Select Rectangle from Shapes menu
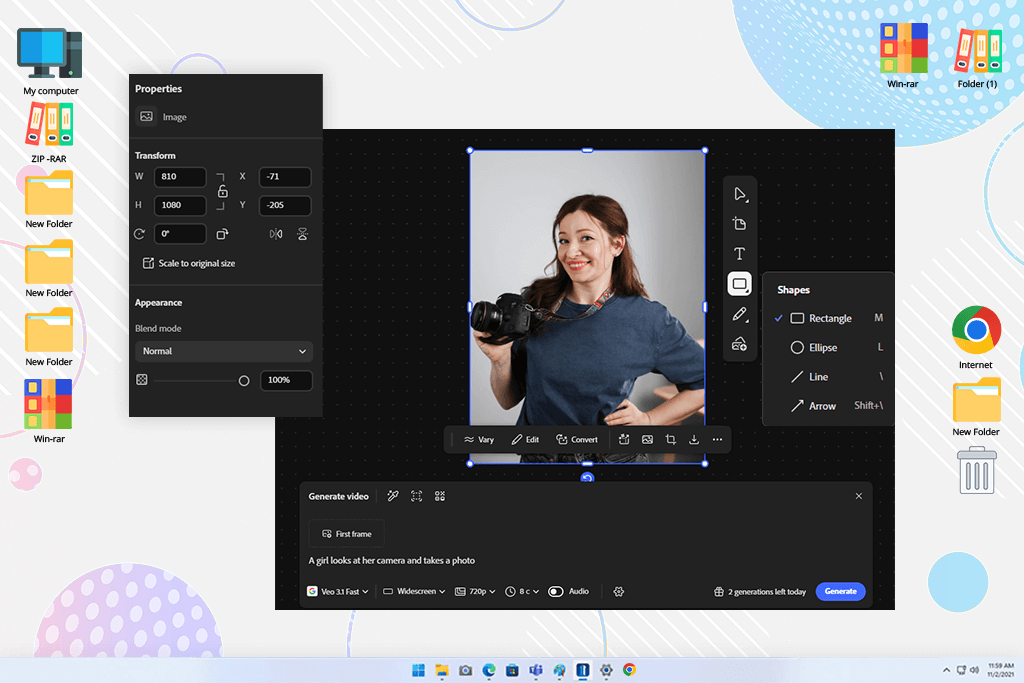 pos(829,319)
